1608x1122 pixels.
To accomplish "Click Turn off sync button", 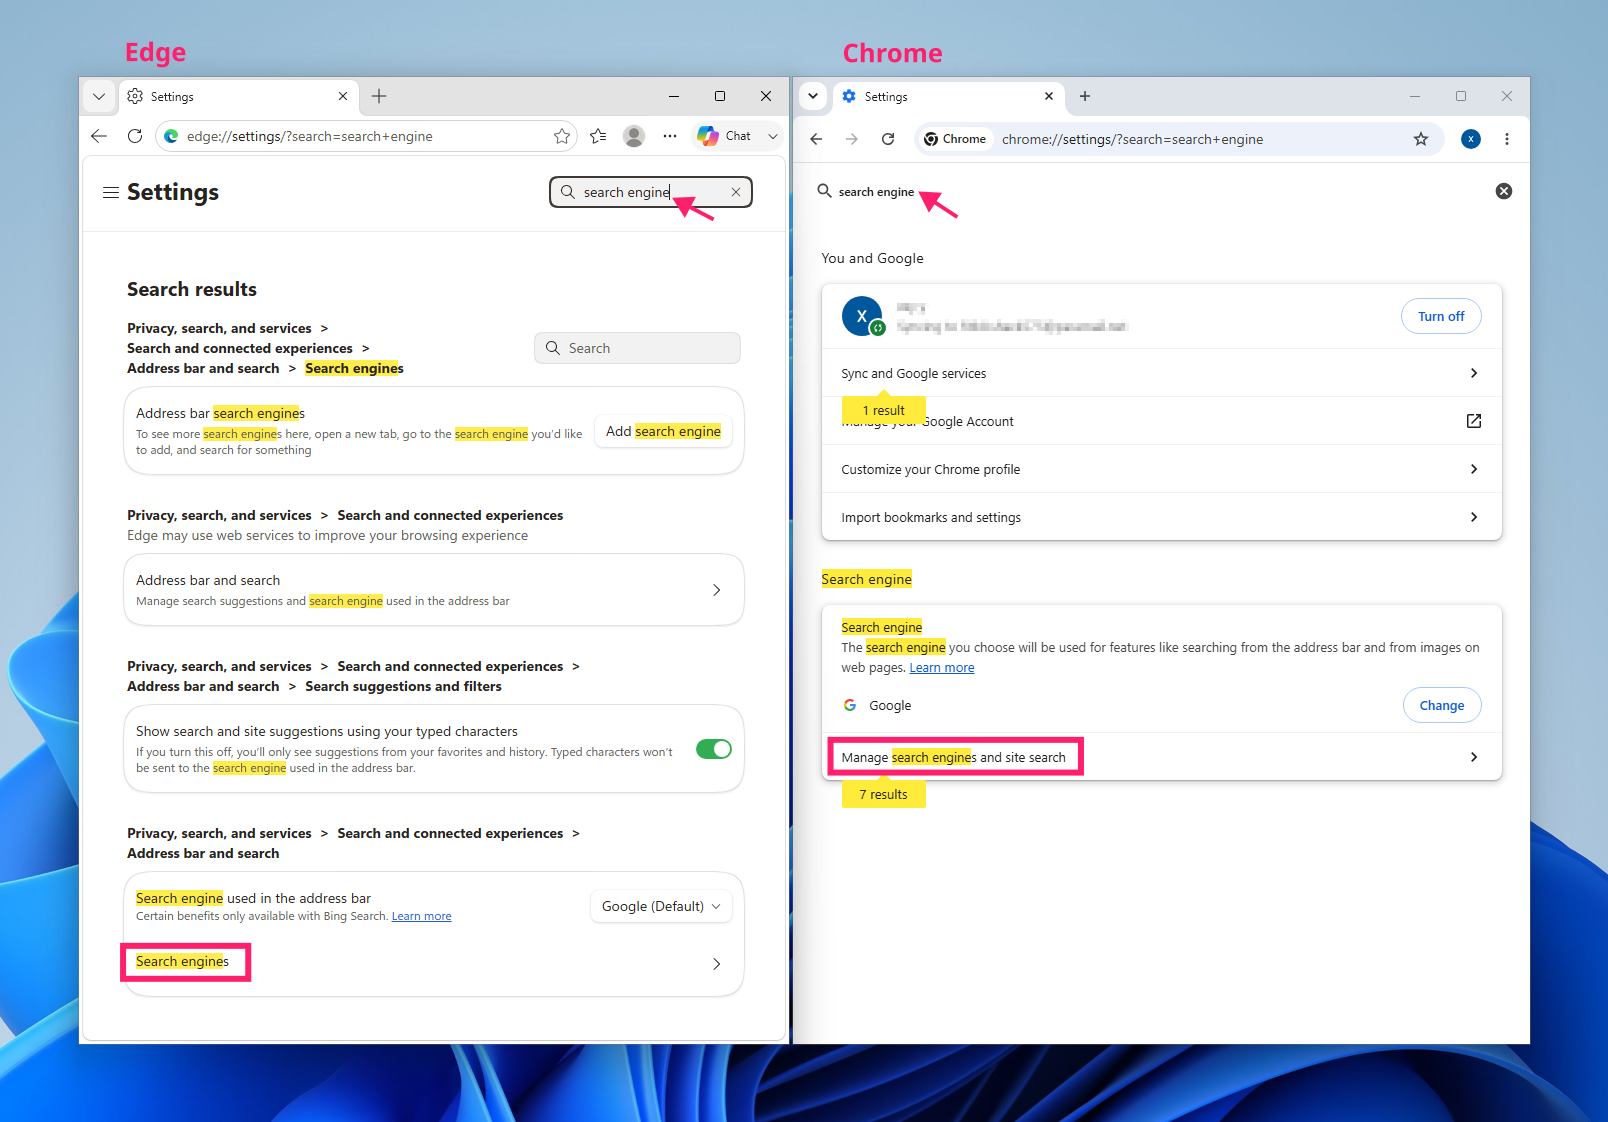I will pyautogui.click(x=1441, y=316).
